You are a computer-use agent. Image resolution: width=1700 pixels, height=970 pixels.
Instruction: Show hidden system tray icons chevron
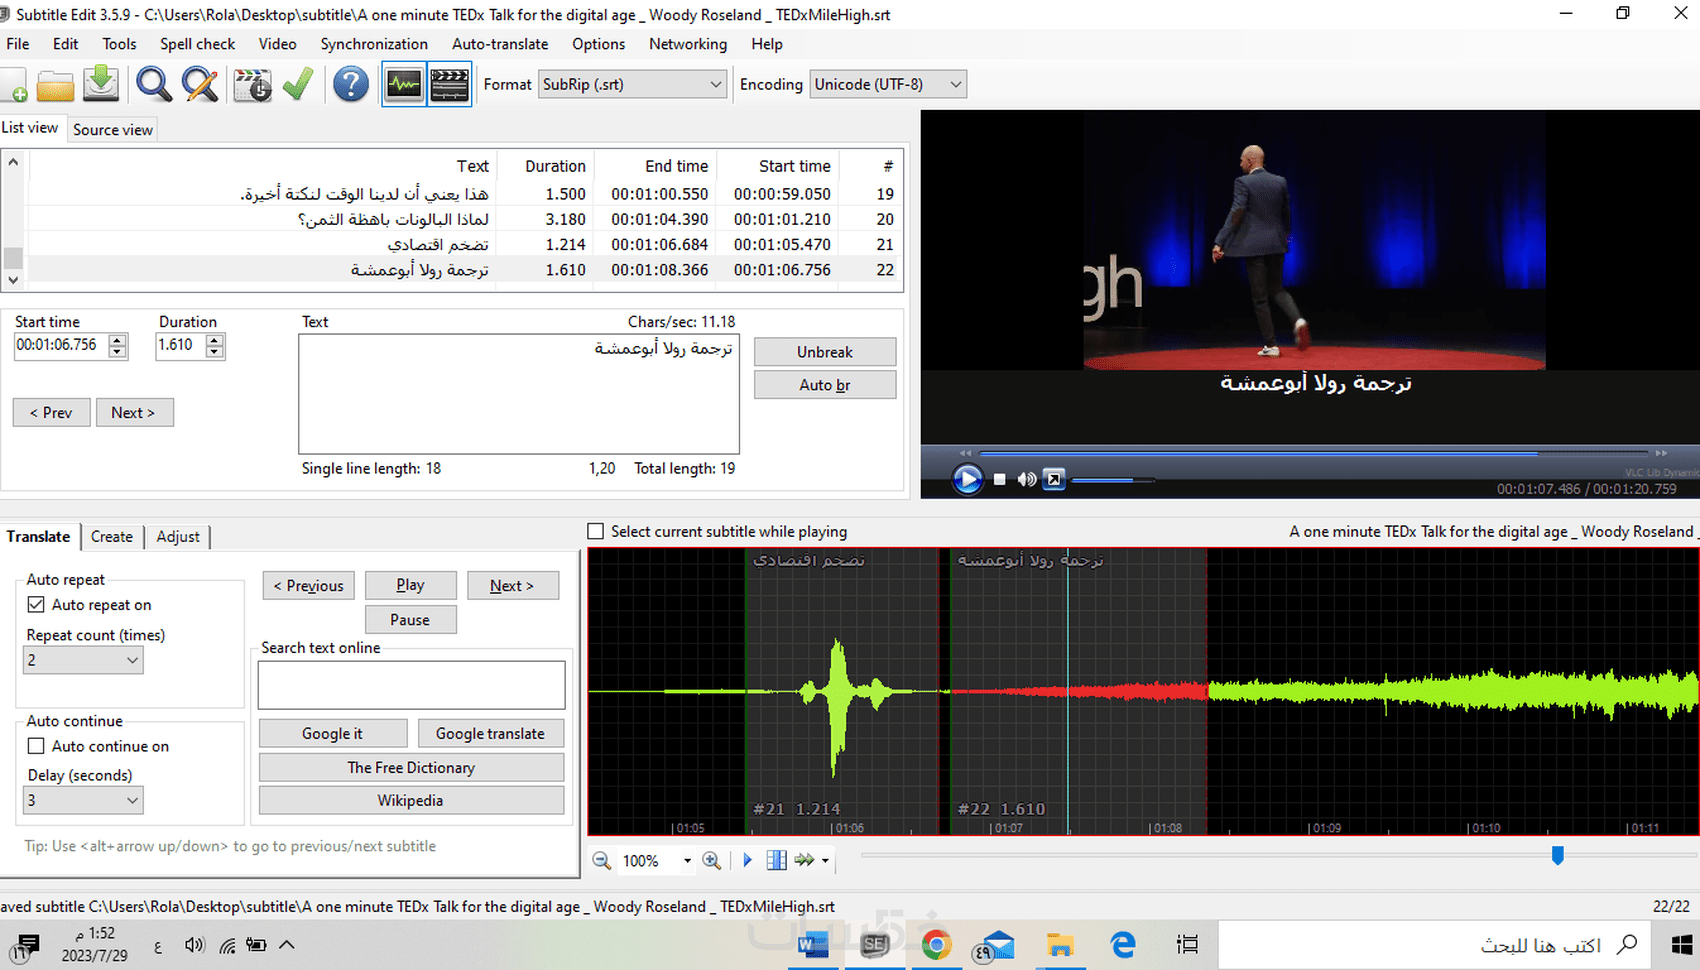(x=287, y=945)
